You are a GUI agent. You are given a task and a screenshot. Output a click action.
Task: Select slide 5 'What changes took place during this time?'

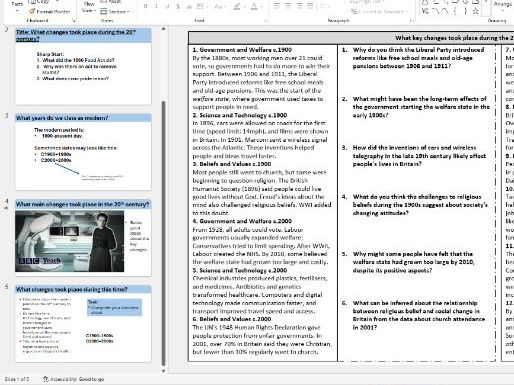tap(83, 323)
